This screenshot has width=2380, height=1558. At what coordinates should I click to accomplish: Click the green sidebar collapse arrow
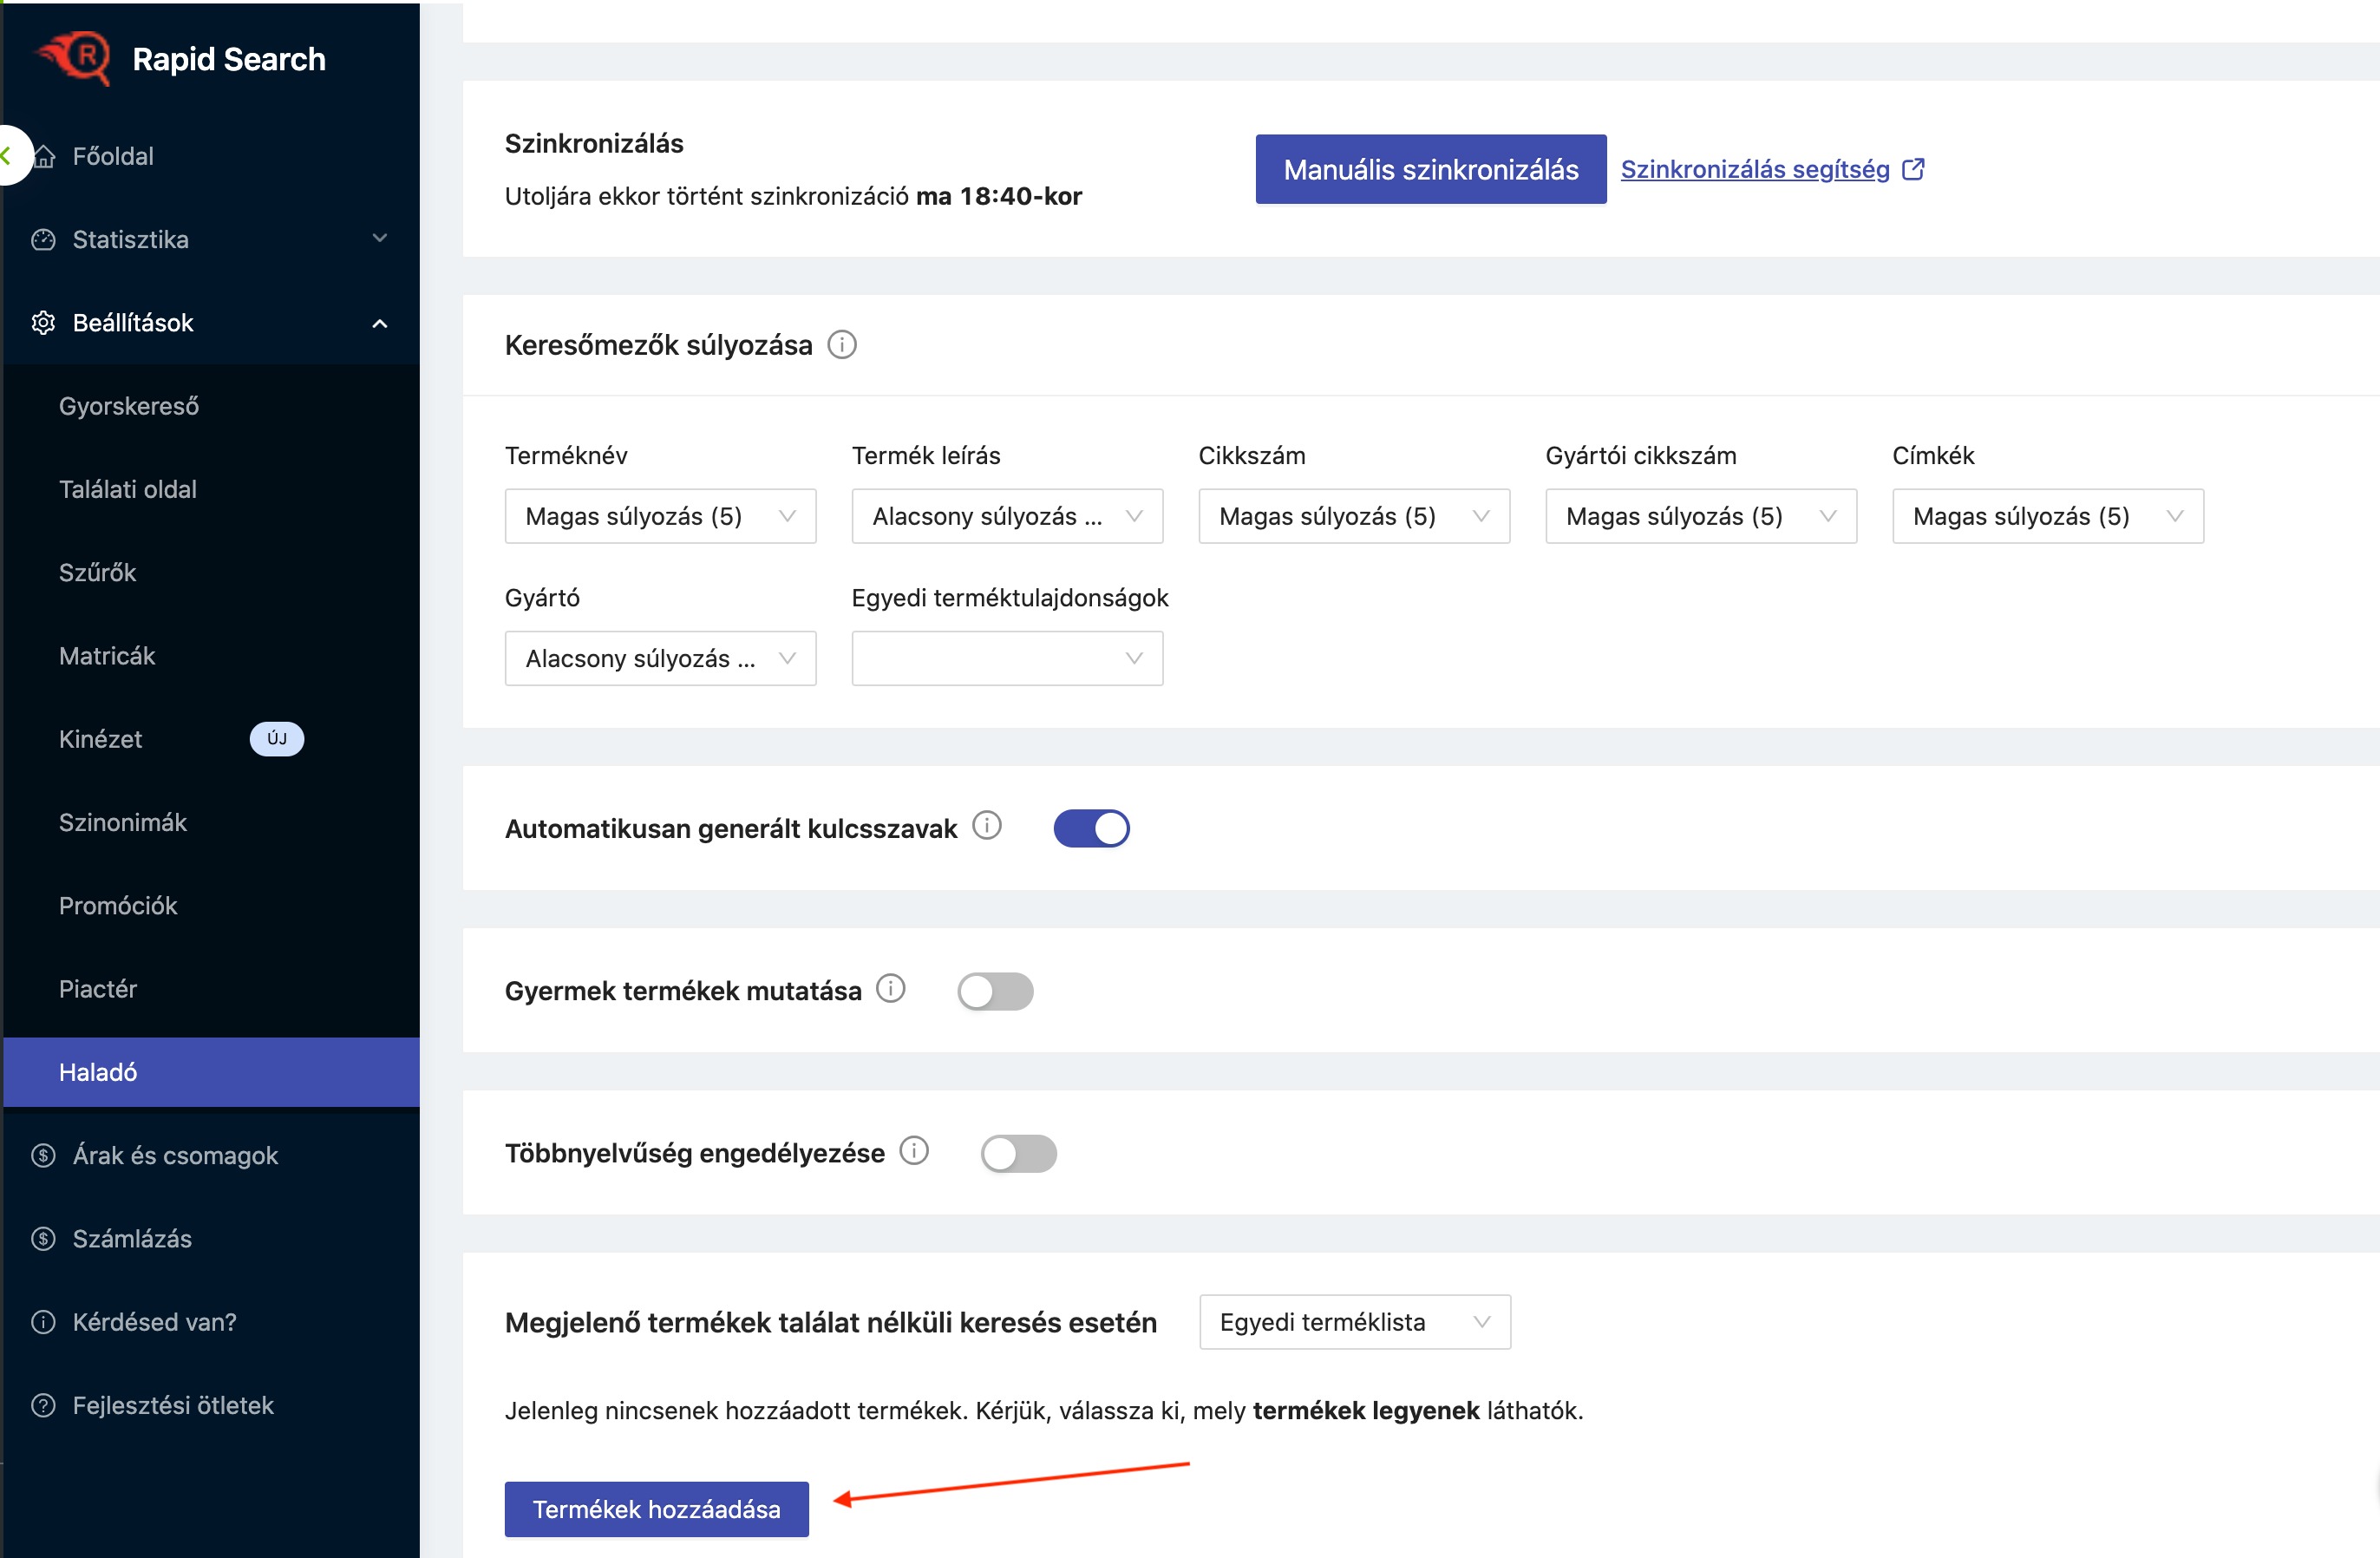(x=7, y=155)
